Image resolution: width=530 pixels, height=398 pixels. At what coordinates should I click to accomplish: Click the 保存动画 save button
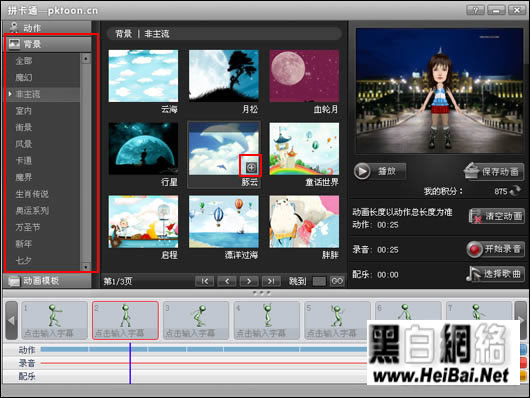click(493, 171)
